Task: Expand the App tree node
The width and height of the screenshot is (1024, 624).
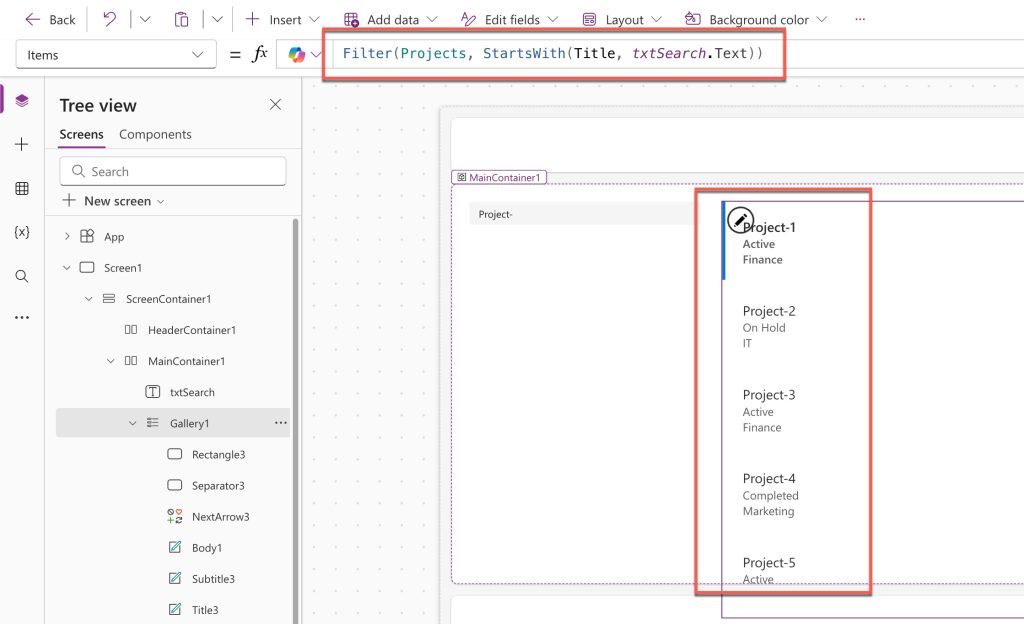Action: point(67,236)
